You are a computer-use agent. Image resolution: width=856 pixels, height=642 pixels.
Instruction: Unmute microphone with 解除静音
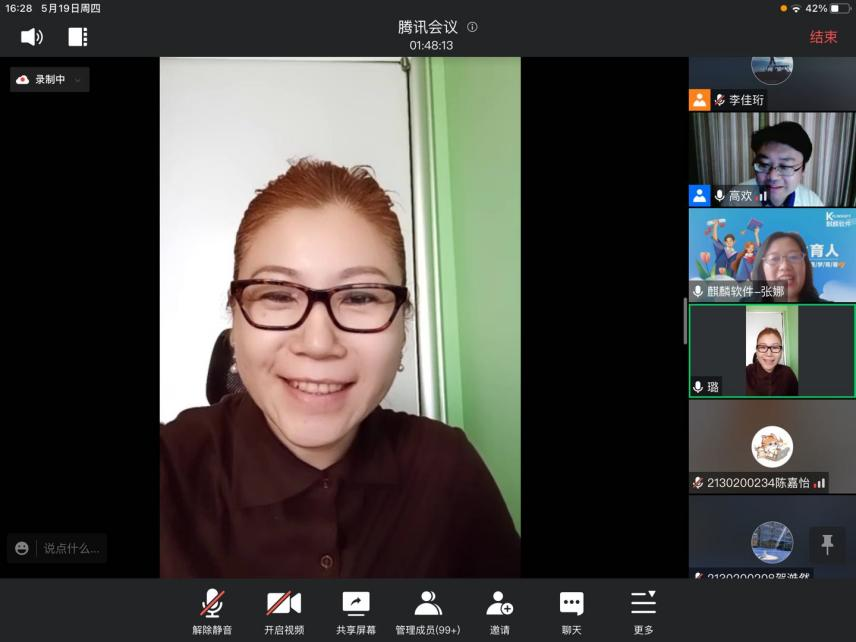point(212,613)
